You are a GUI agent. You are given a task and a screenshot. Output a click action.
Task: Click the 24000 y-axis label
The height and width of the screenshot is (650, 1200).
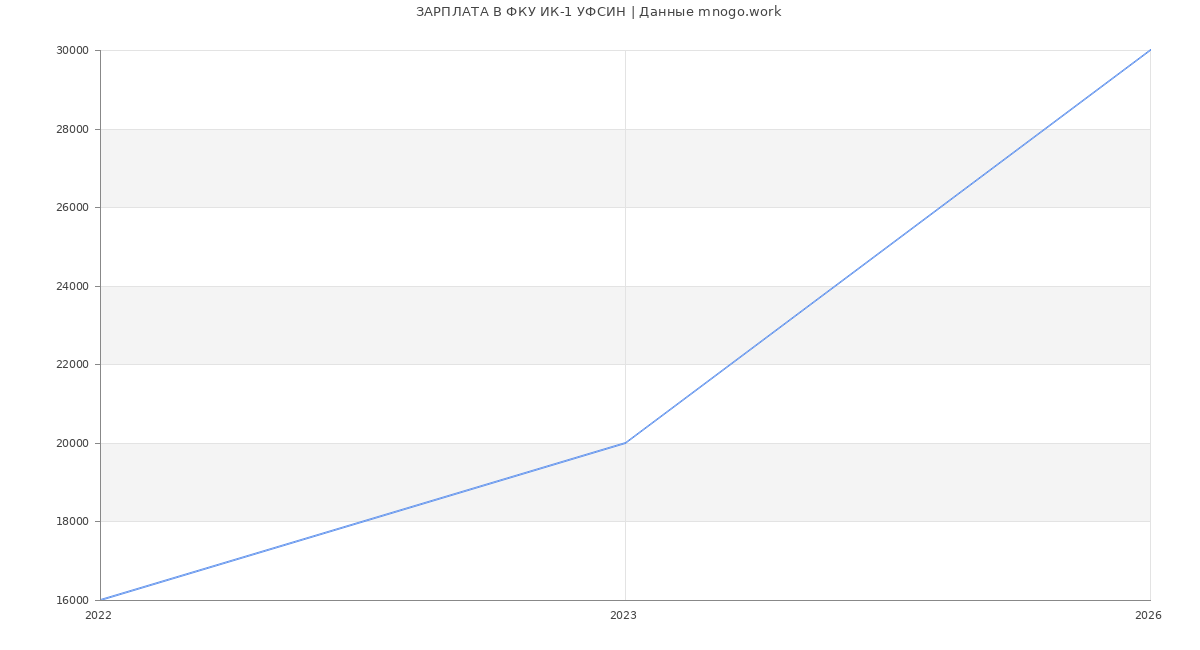[72, 286]
